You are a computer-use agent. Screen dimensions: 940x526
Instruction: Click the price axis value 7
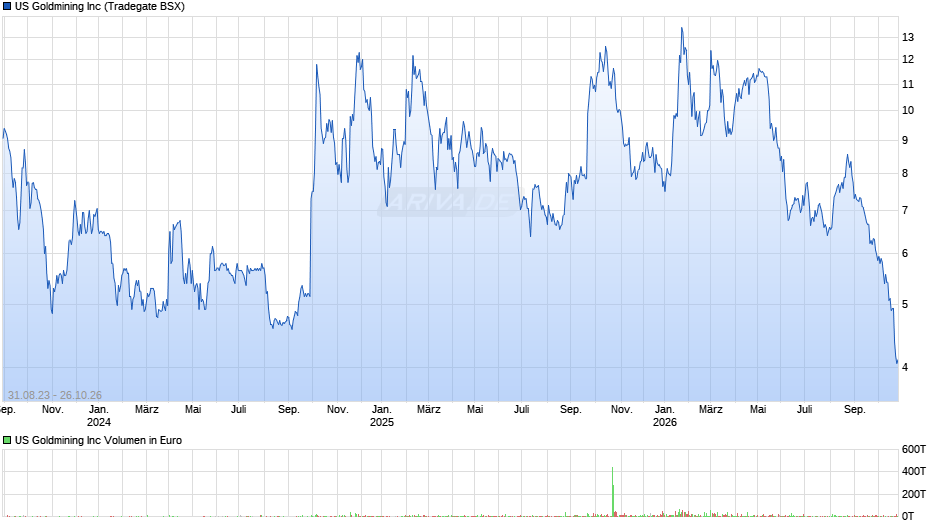905,211
